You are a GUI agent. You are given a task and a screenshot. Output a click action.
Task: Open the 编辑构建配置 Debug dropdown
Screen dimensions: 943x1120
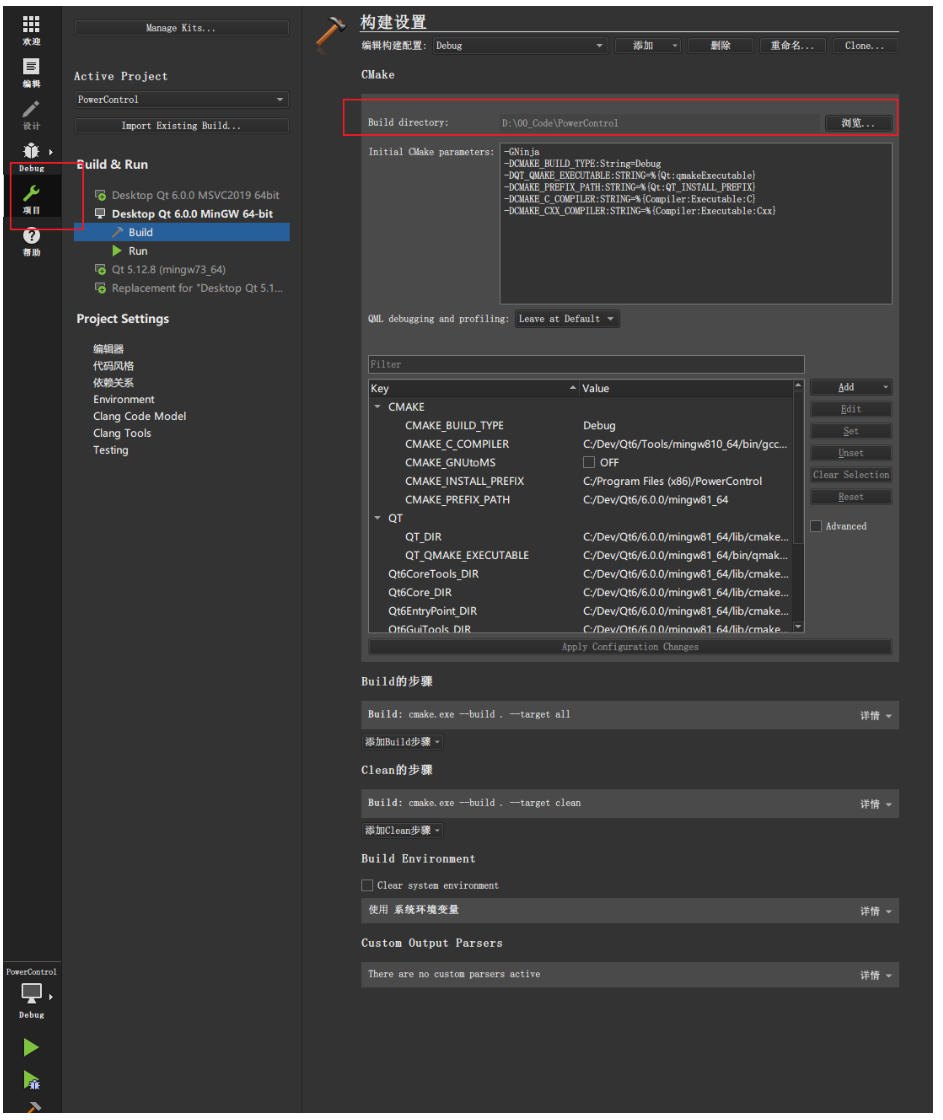pyautogui.click(x=520, y=45)
